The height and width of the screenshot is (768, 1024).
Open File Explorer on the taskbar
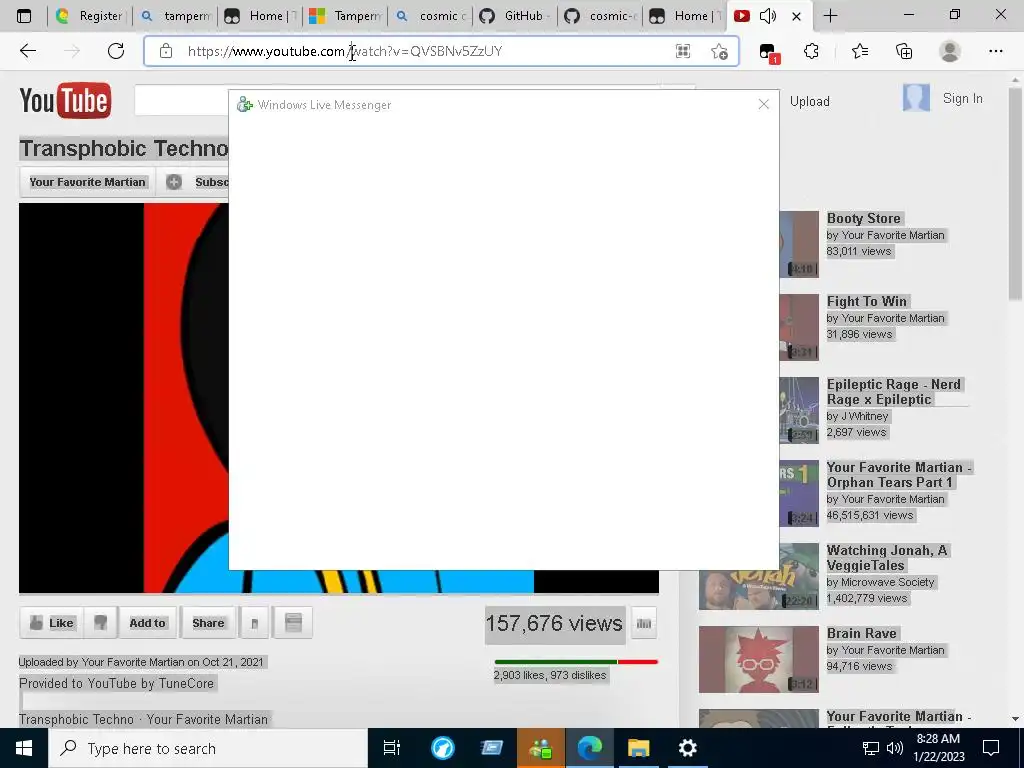pyautogui.click(x=638, y=748)
